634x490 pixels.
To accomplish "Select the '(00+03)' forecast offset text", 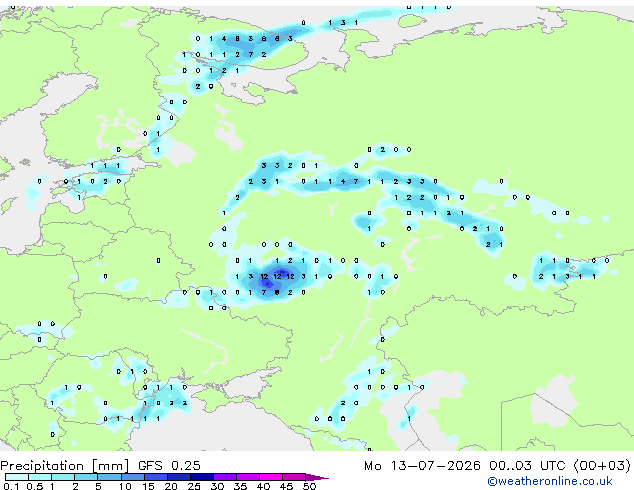I will 602,465.
